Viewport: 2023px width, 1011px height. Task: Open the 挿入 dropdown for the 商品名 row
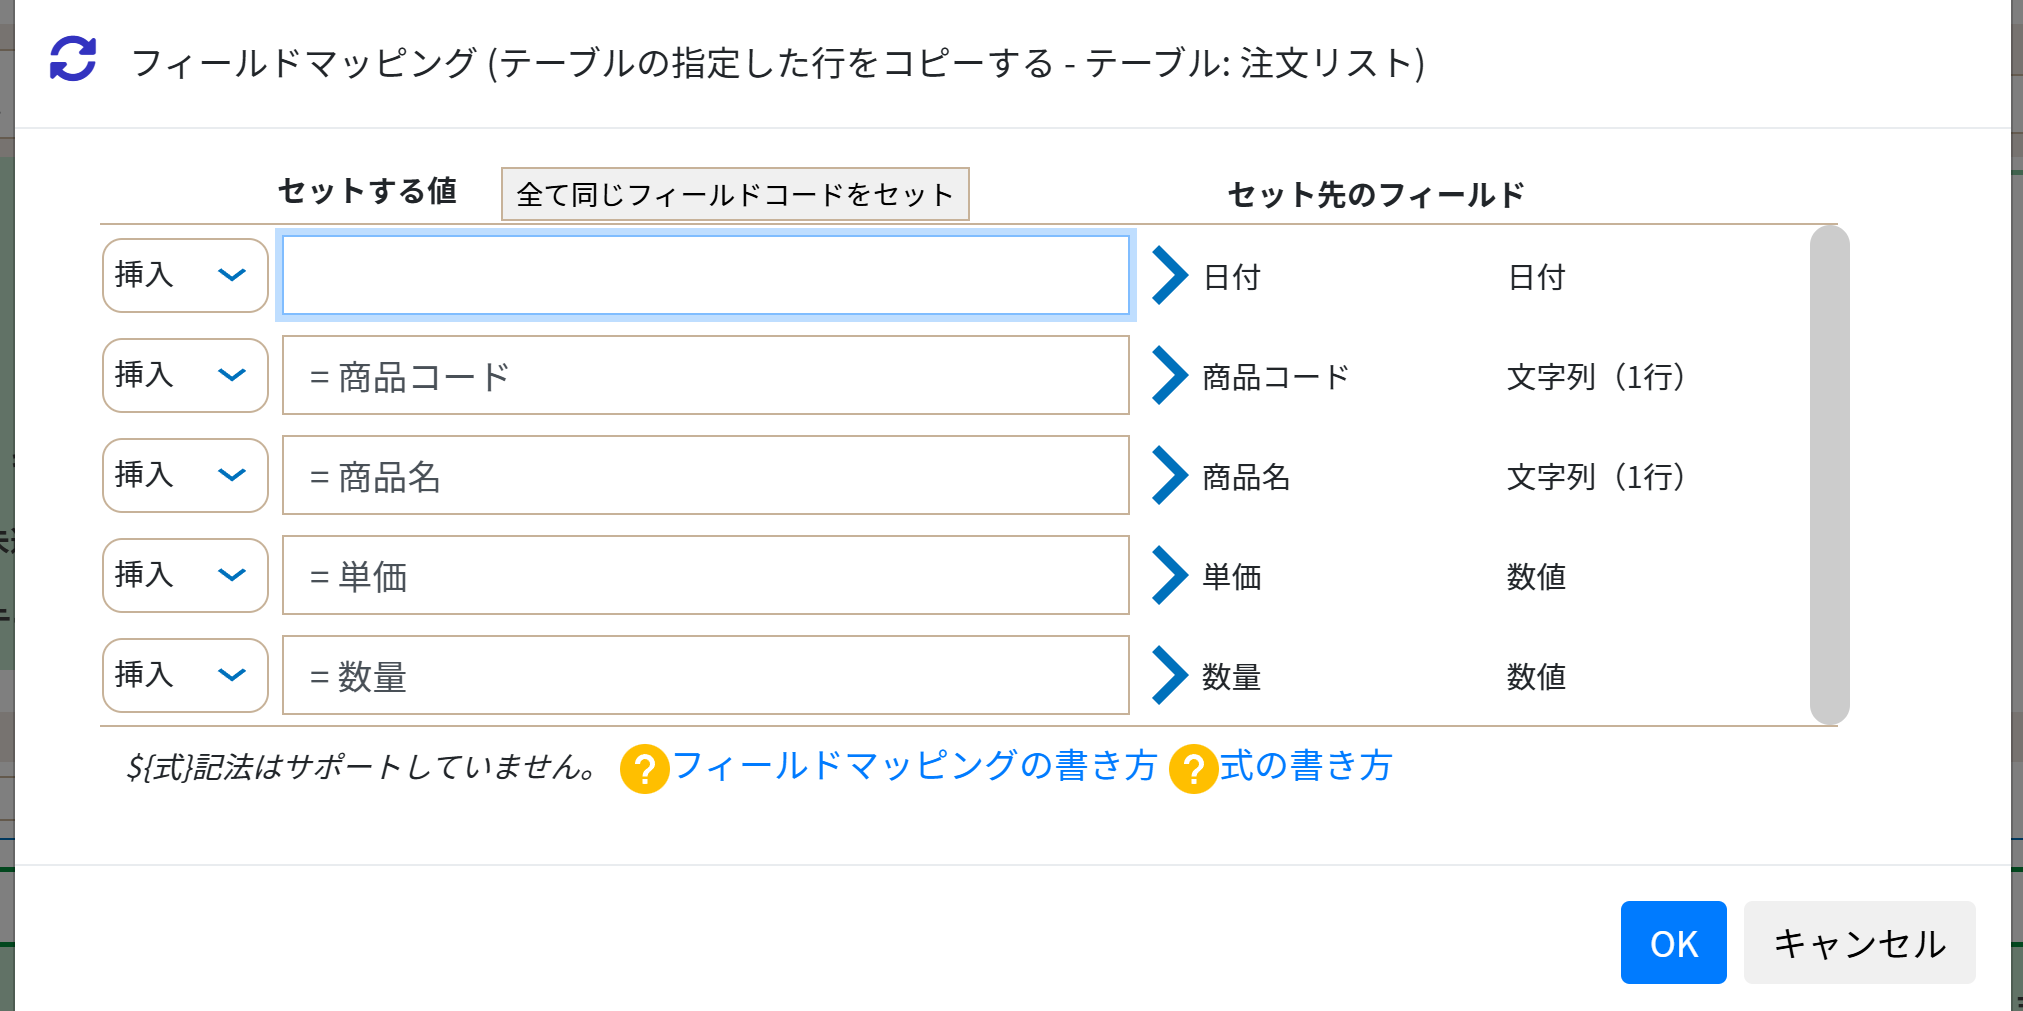[x=185, y=475]
